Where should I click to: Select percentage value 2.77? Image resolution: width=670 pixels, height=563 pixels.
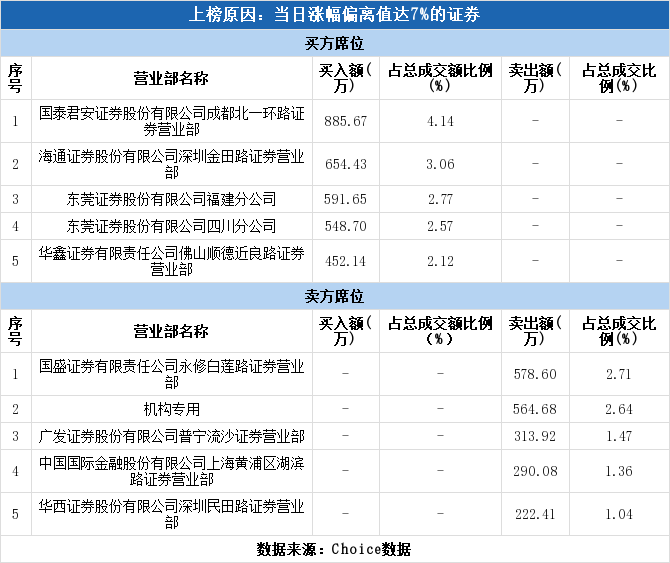point(441,199)
